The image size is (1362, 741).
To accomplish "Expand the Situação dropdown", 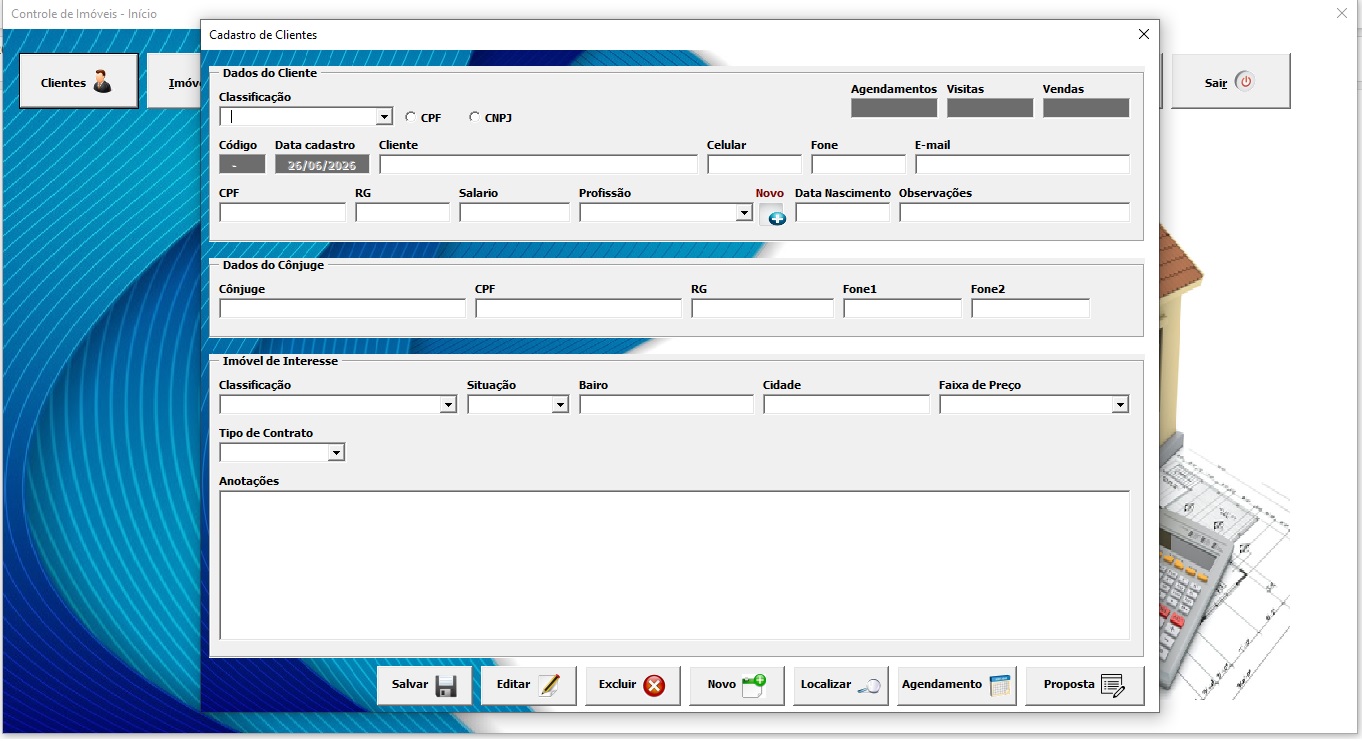I will pos(560,405).
